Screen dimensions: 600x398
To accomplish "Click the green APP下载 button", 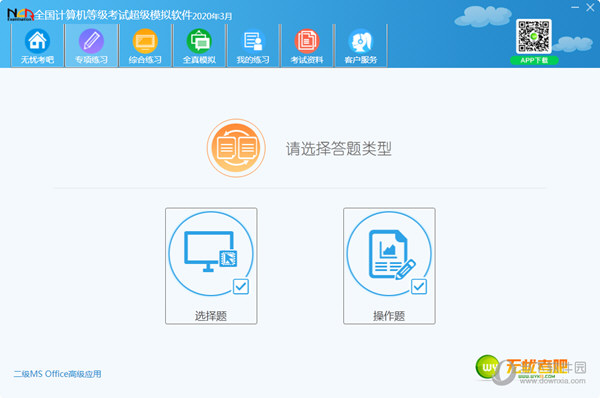I will tap(534, 60).
